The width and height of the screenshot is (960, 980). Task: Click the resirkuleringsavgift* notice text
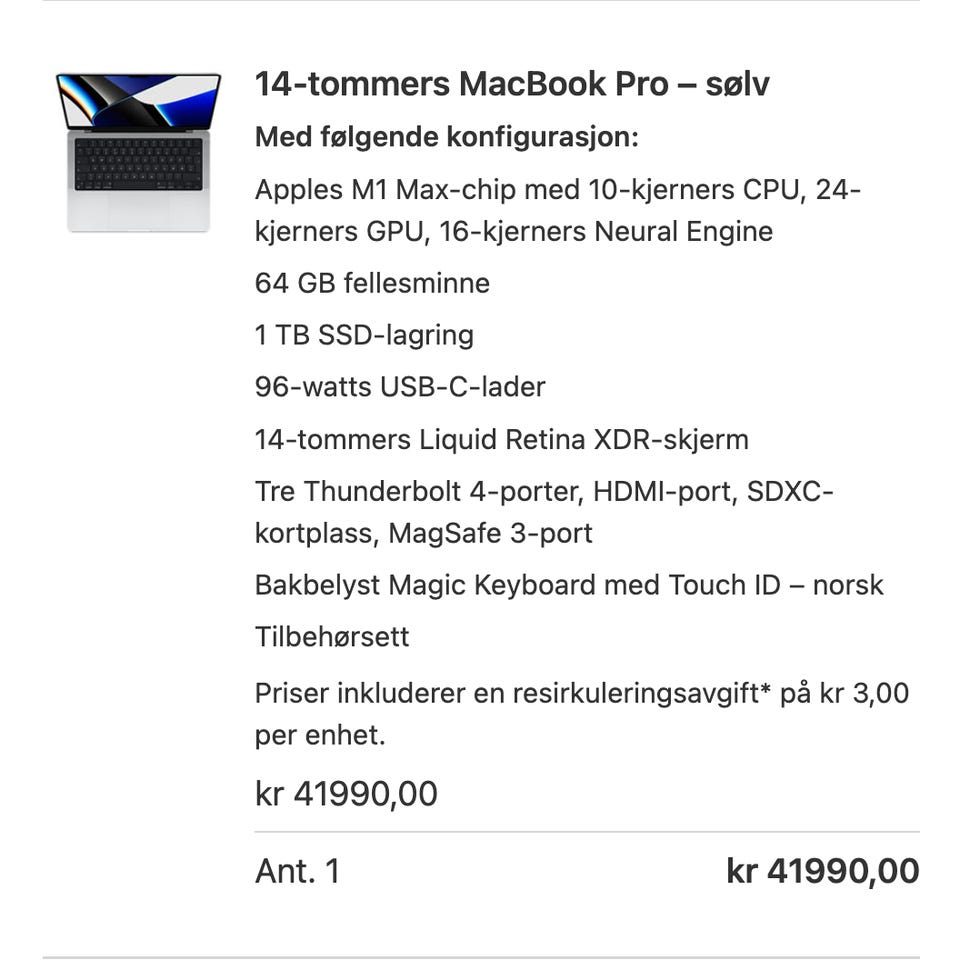coord(581,693)
